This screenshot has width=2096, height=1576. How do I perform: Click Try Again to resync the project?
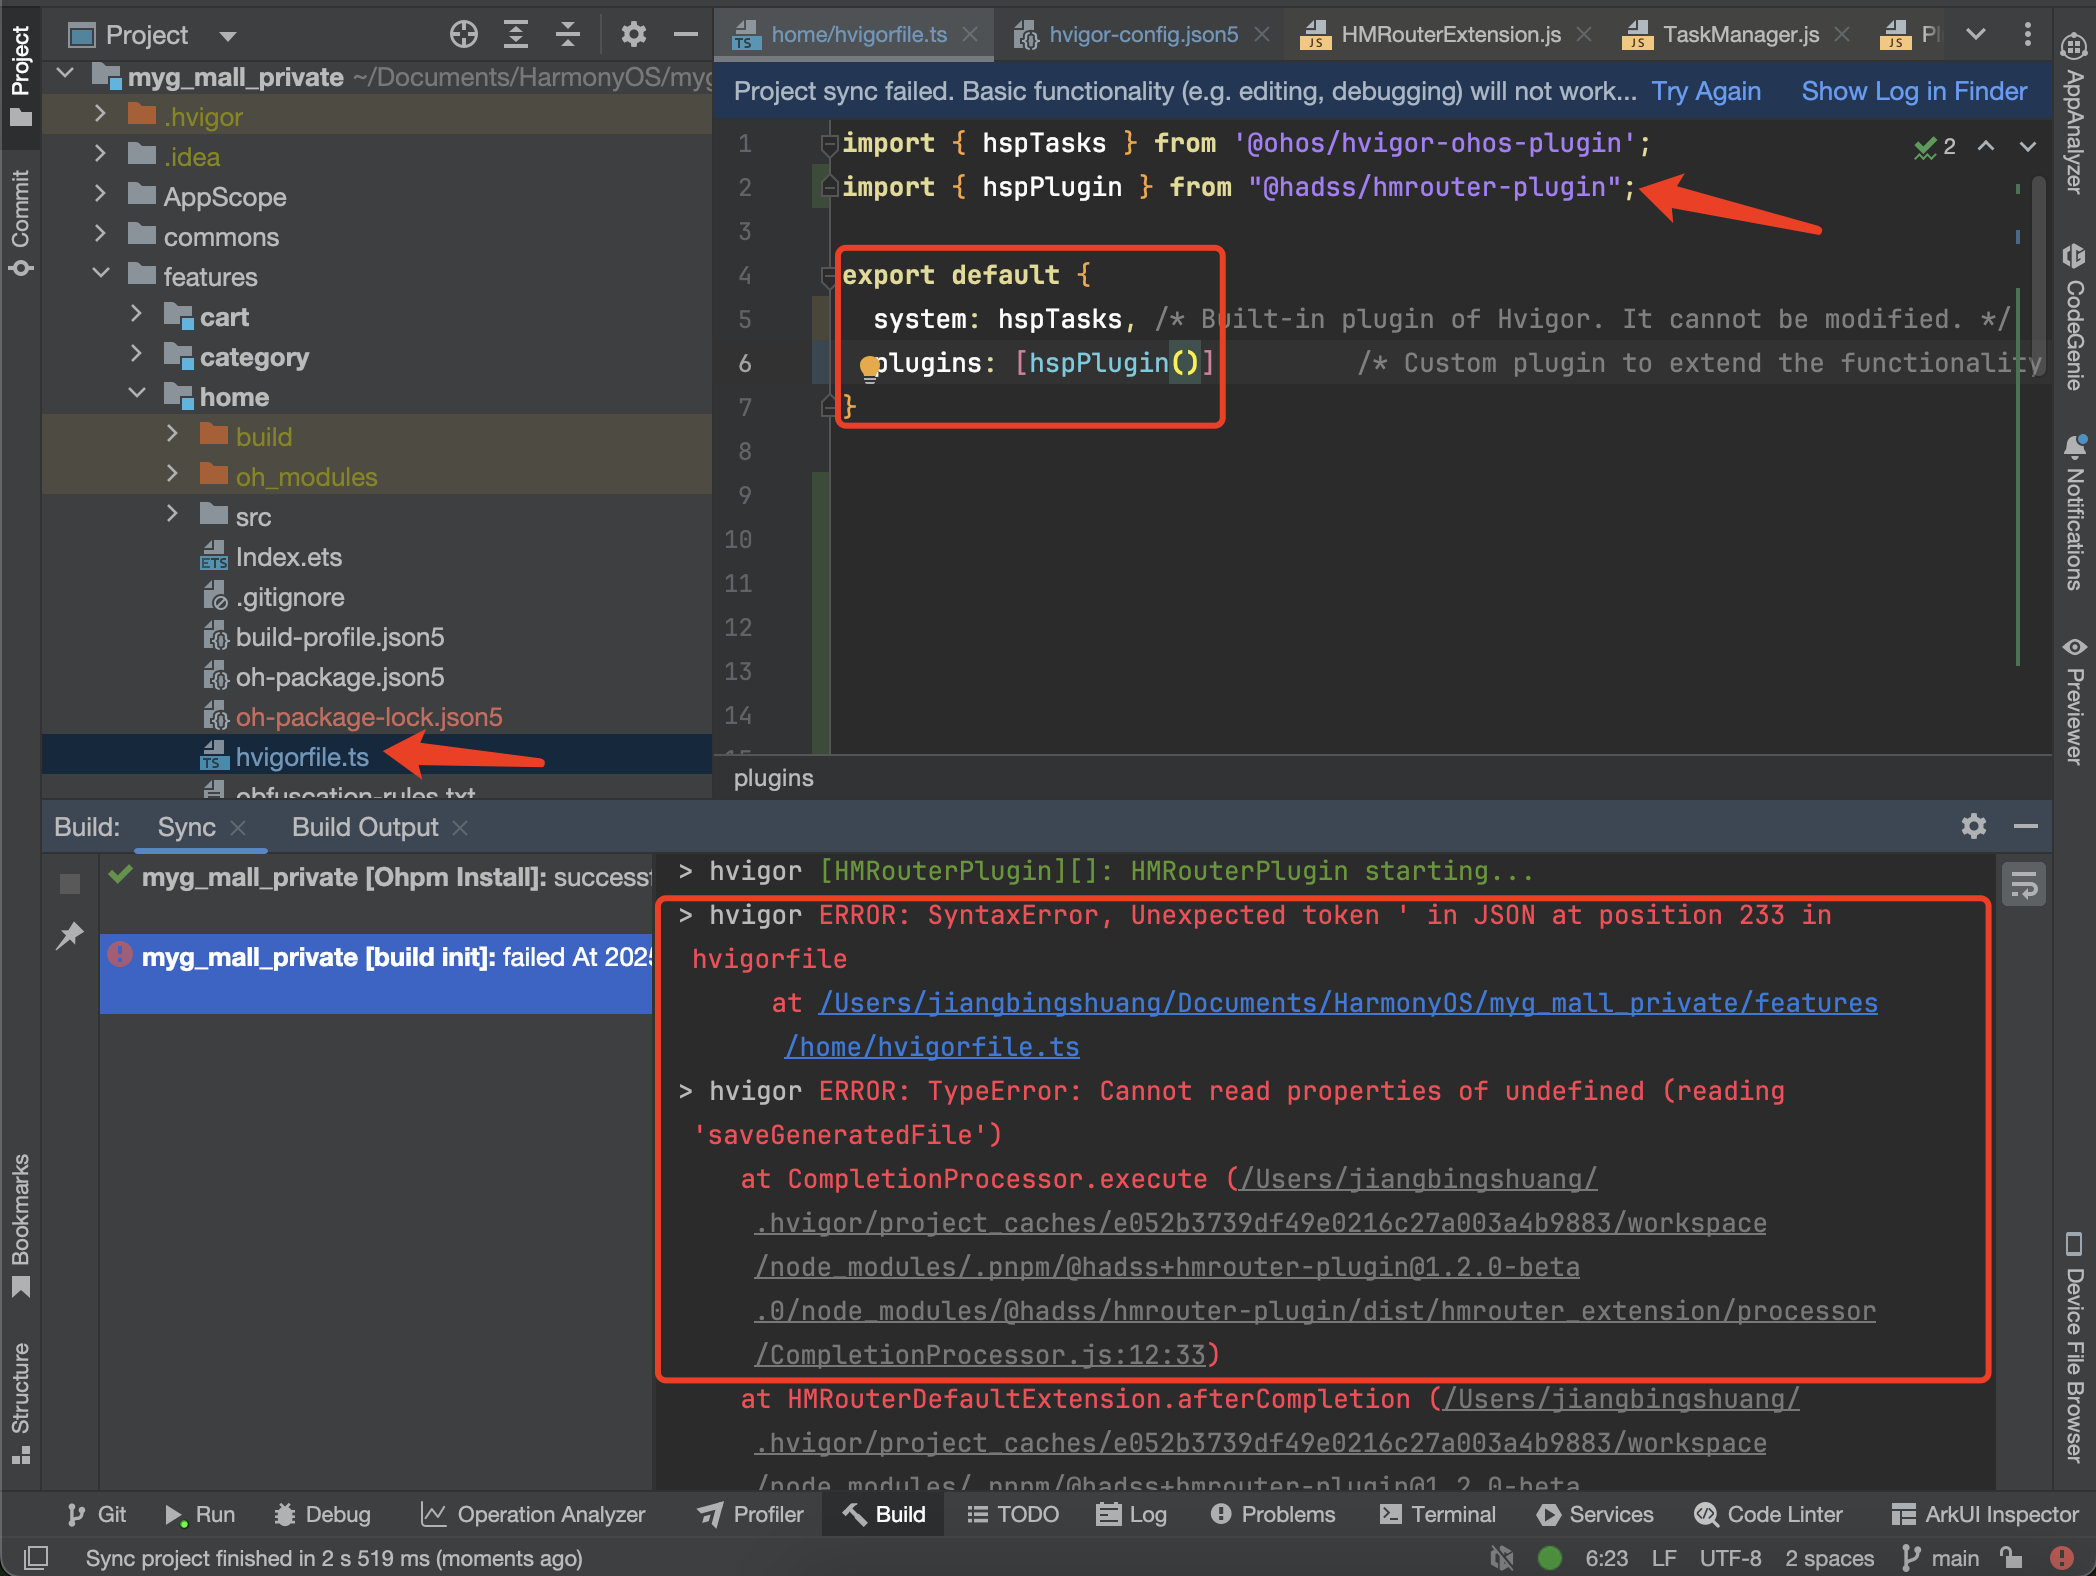pos(1706,91)
